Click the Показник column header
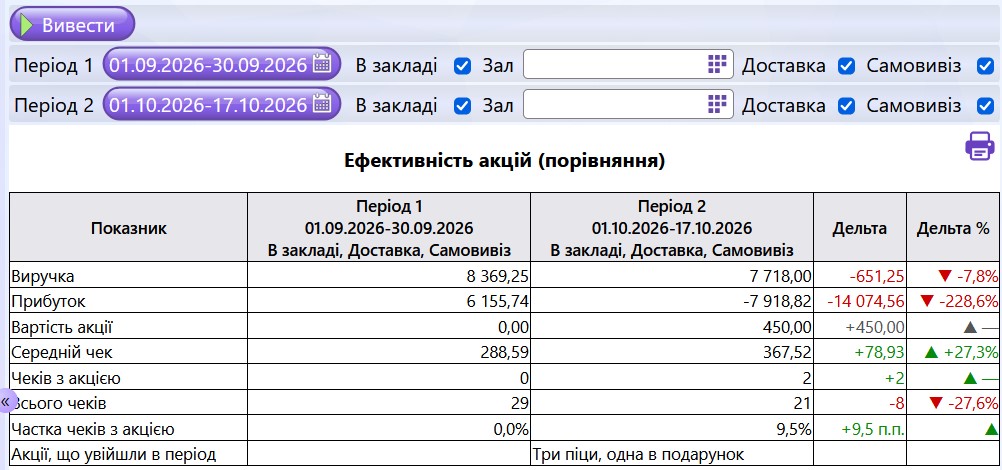The width and height of the screenshot is (1002, 470). click(x=128, y=228)
